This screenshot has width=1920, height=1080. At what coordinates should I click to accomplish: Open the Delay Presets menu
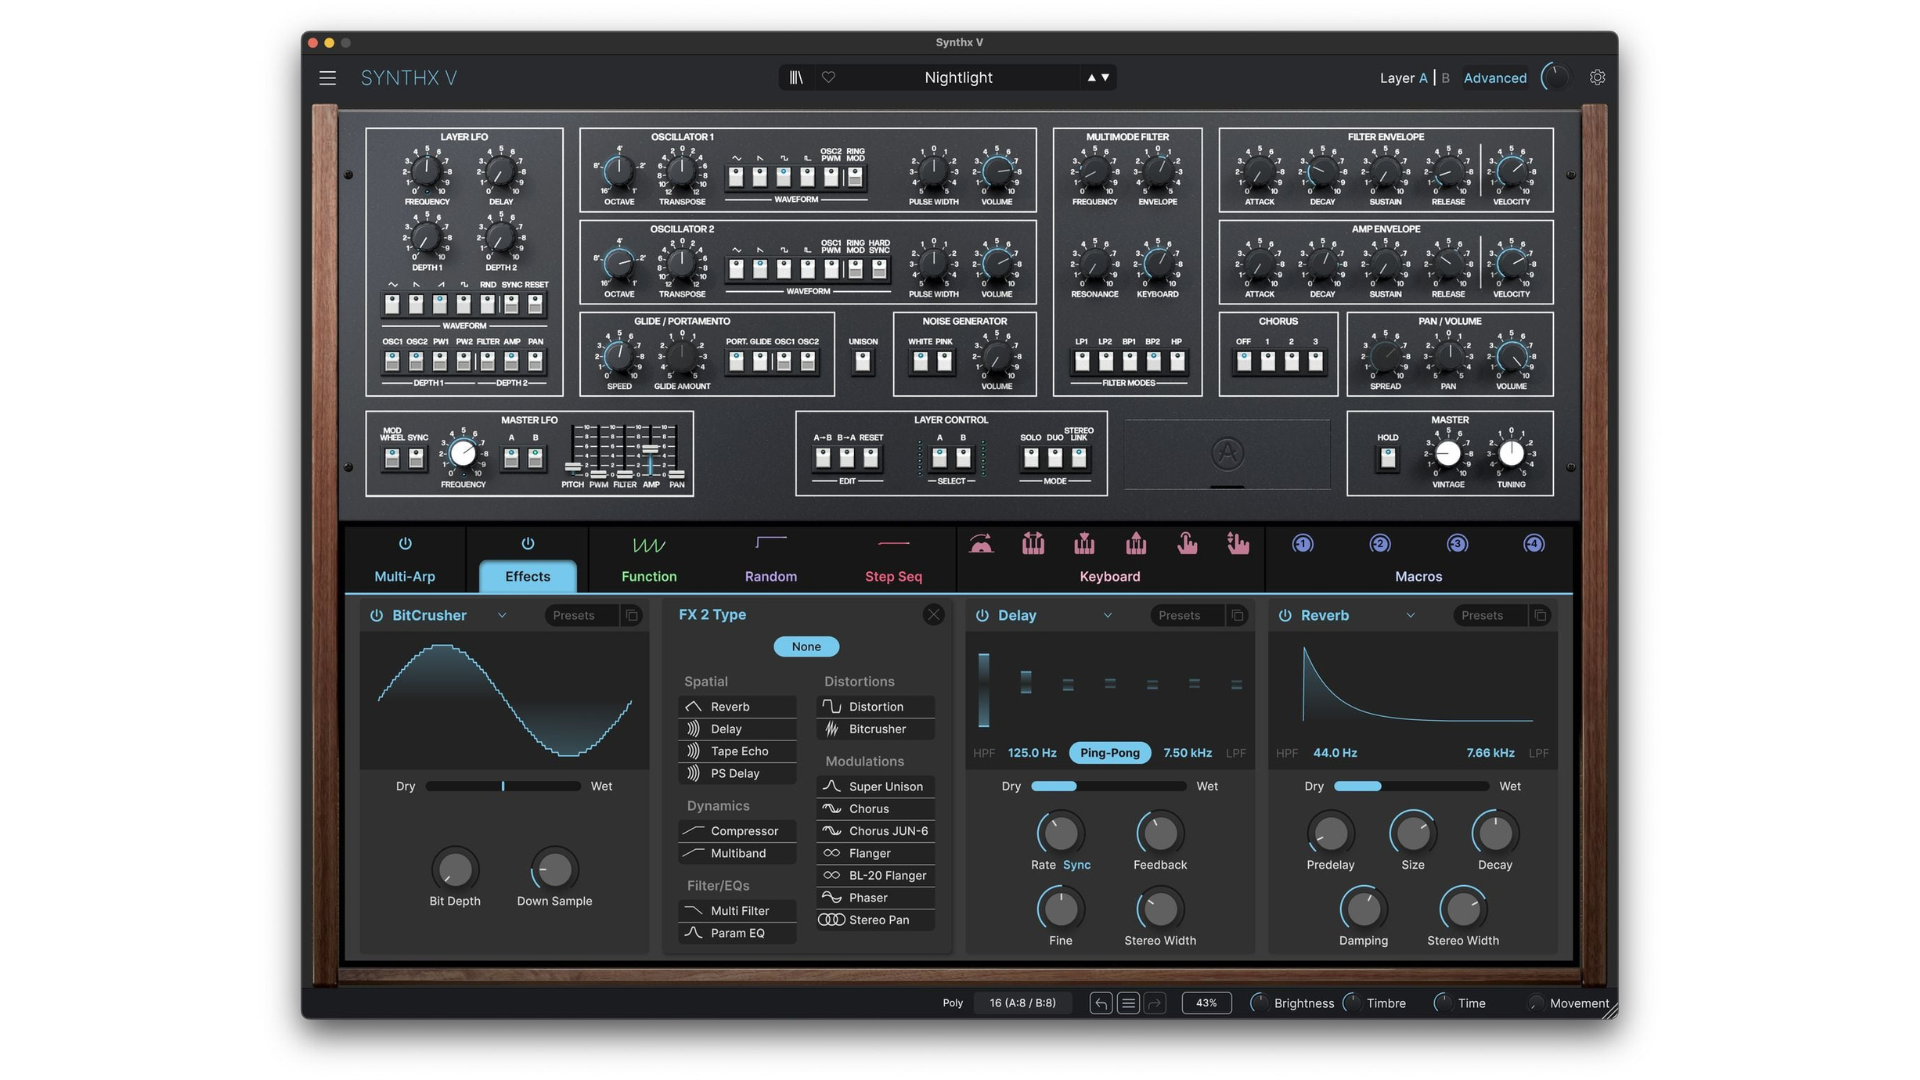(1186, 615)
